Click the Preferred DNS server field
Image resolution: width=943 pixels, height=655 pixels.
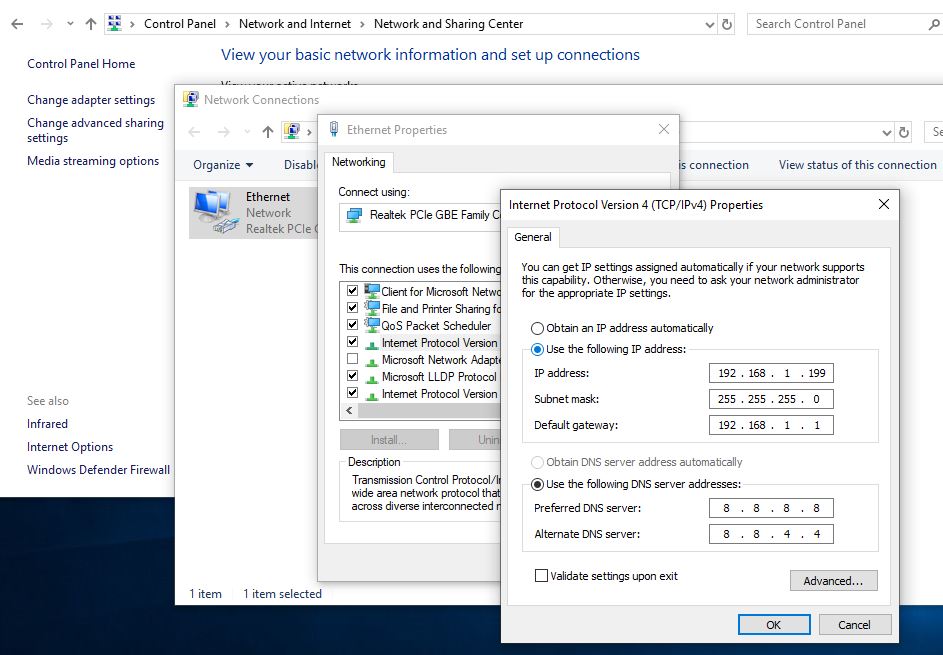click(771, 508)
